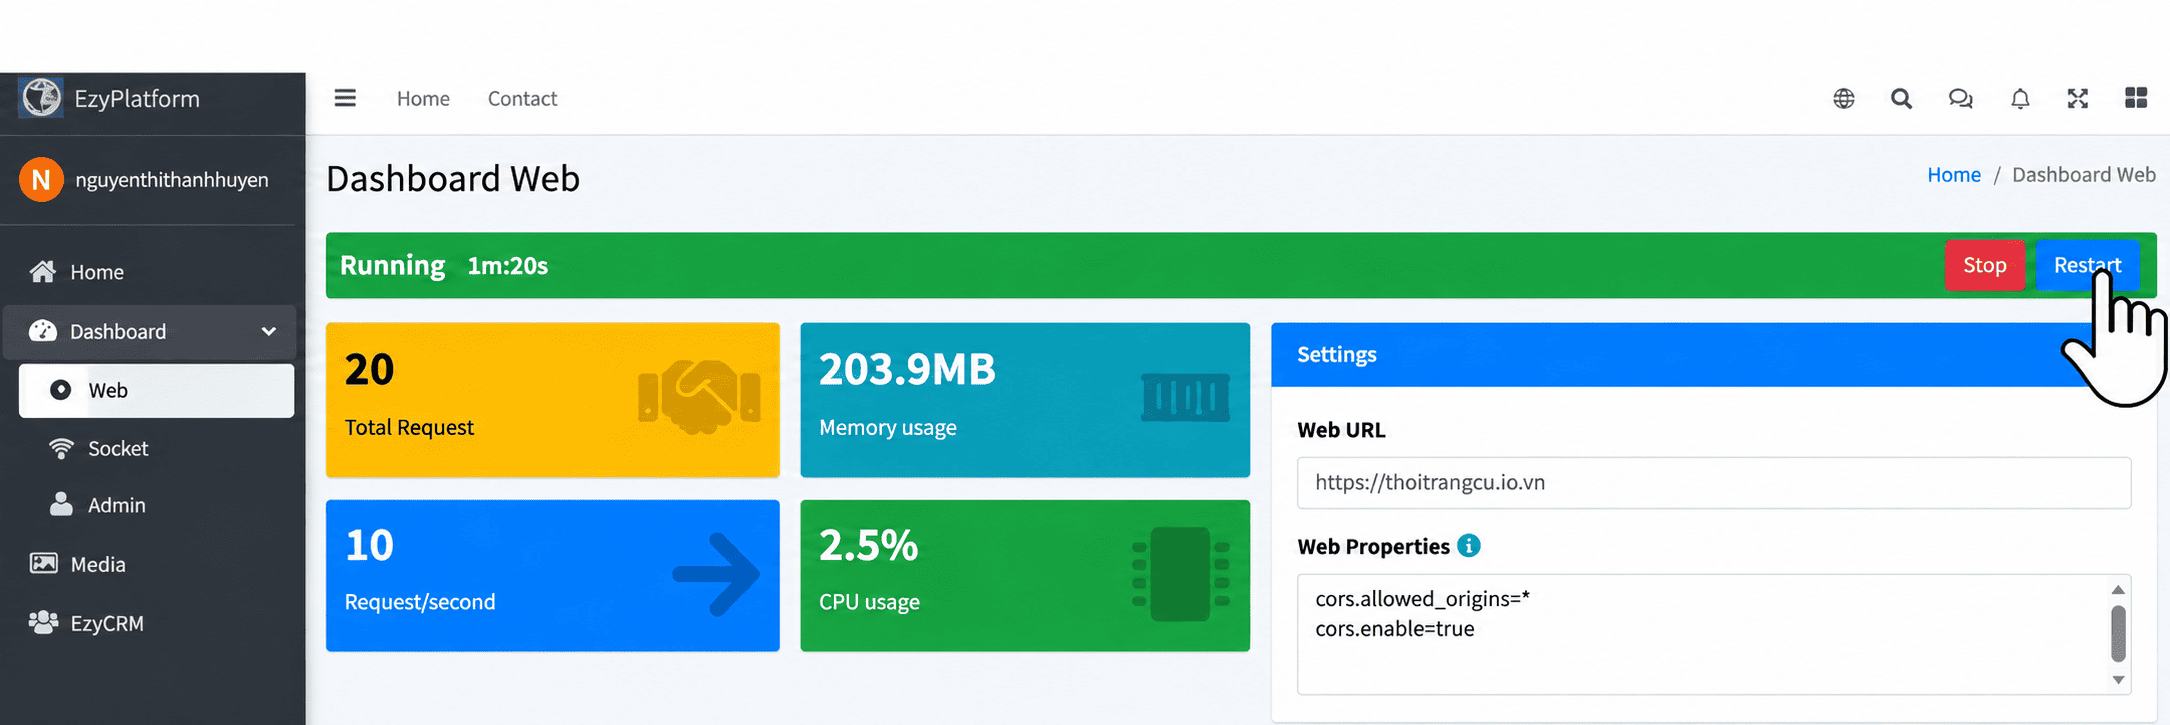Viewport: 2170px width, 725px height.
Task: Click the Home house icon in sidebar
Action: tap(43, 272)
